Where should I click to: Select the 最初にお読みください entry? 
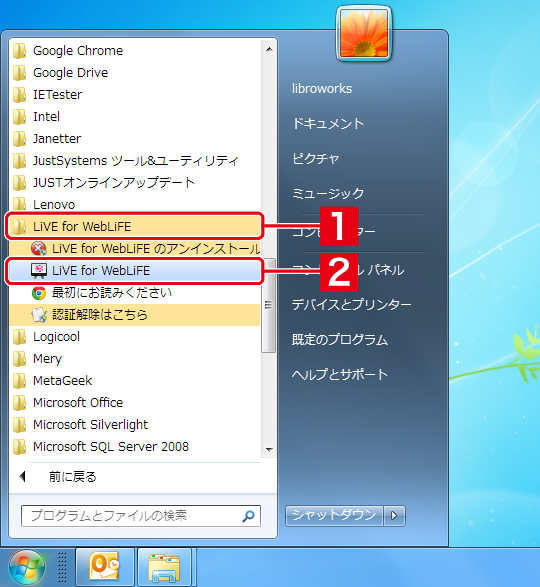[x=135, y=293]
